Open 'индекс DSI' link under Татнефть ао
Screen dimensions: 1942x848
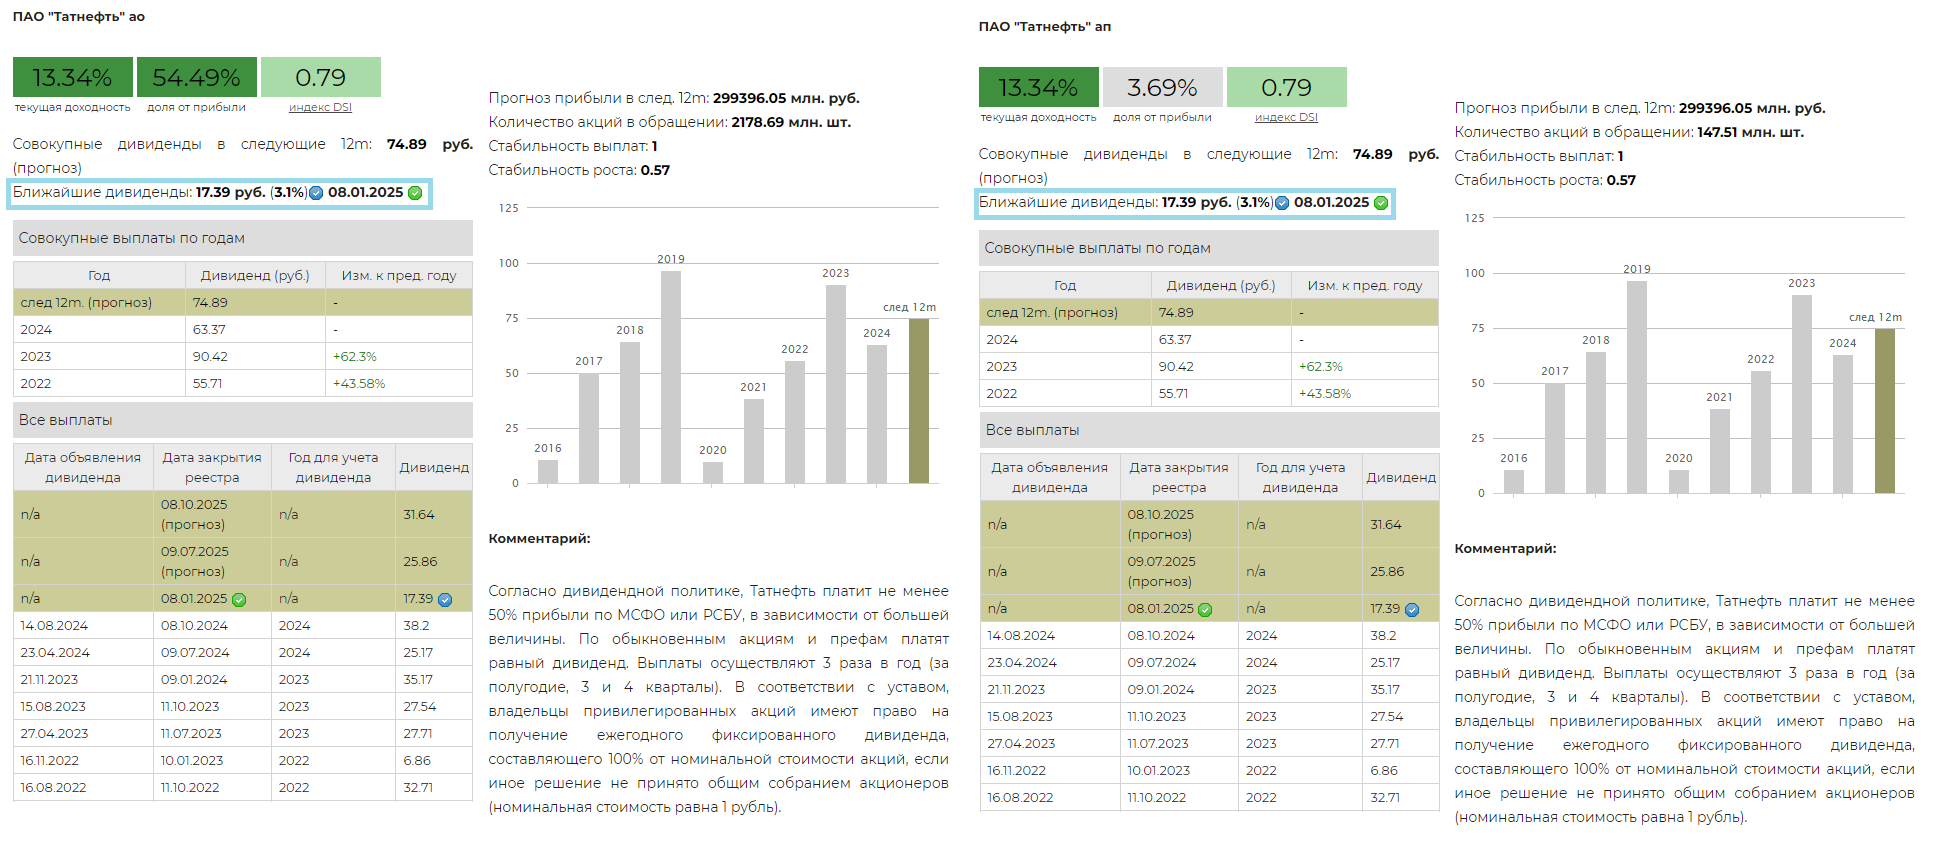pyautogui.click(x=320, y=108)
